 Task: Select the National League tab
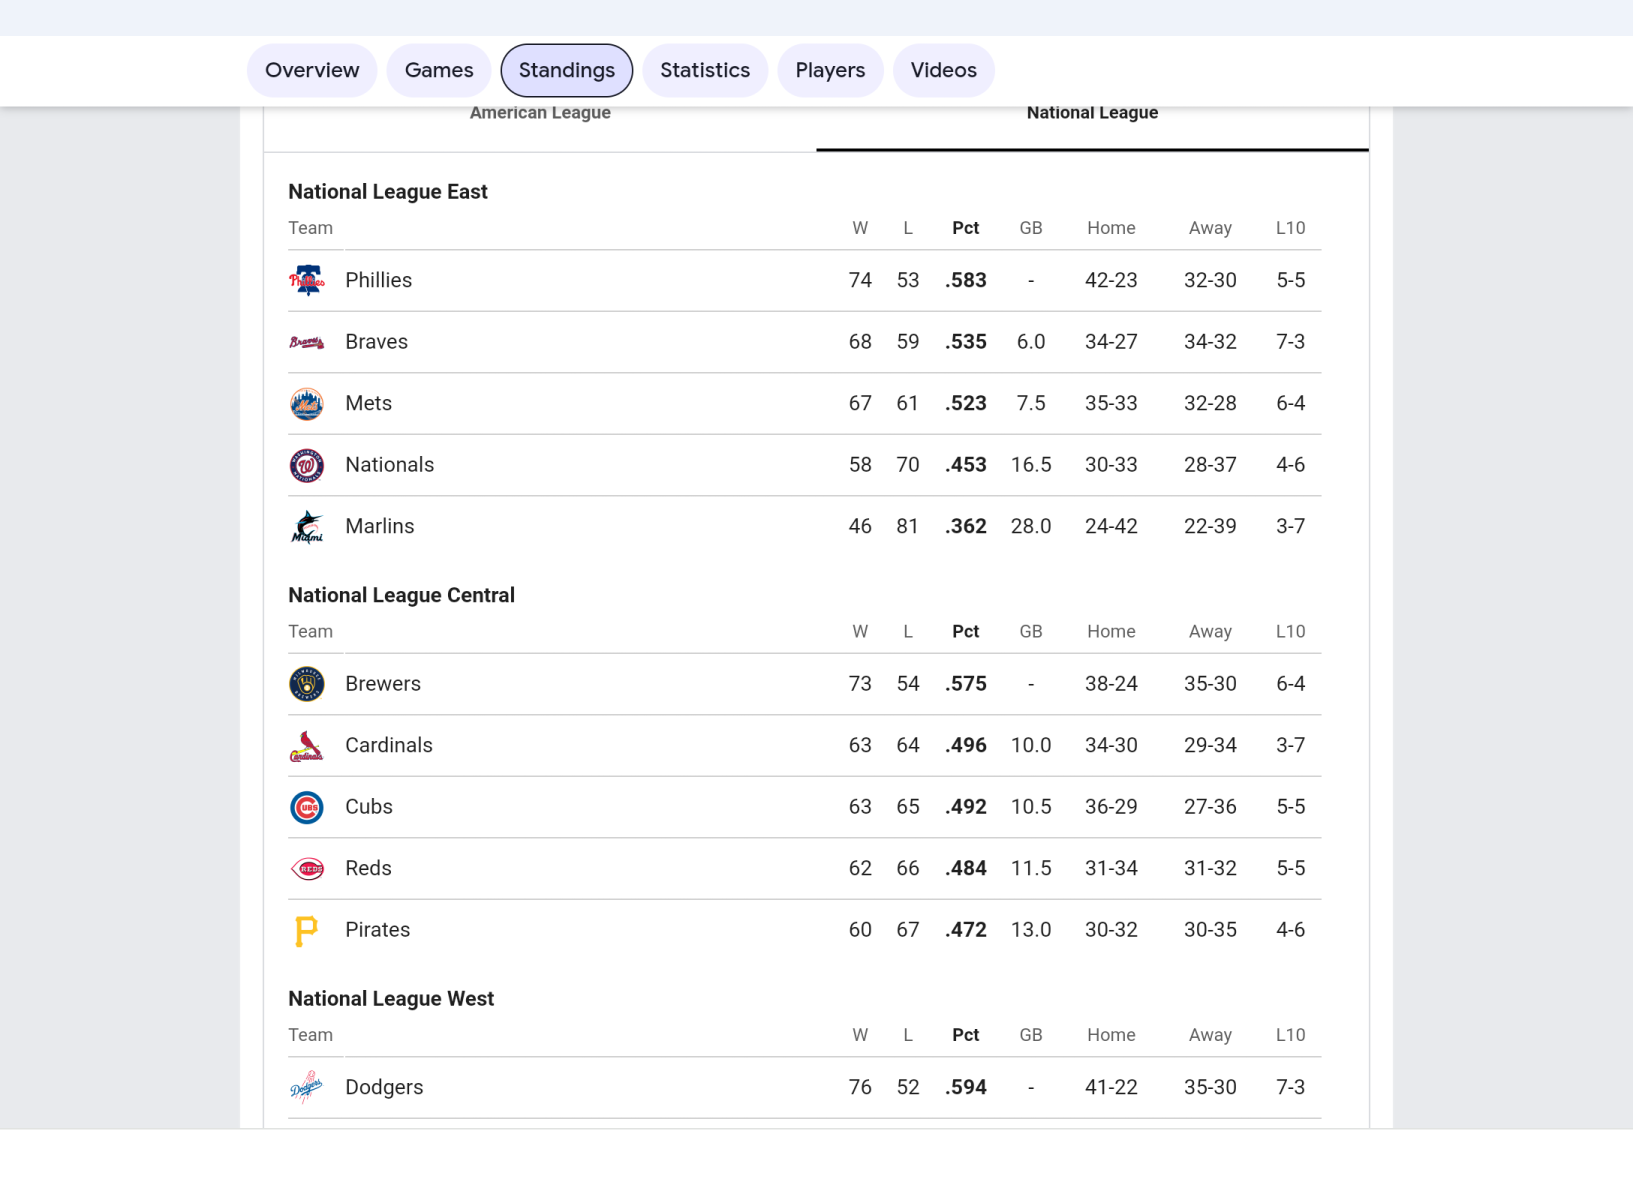[x=1092, y=113]
